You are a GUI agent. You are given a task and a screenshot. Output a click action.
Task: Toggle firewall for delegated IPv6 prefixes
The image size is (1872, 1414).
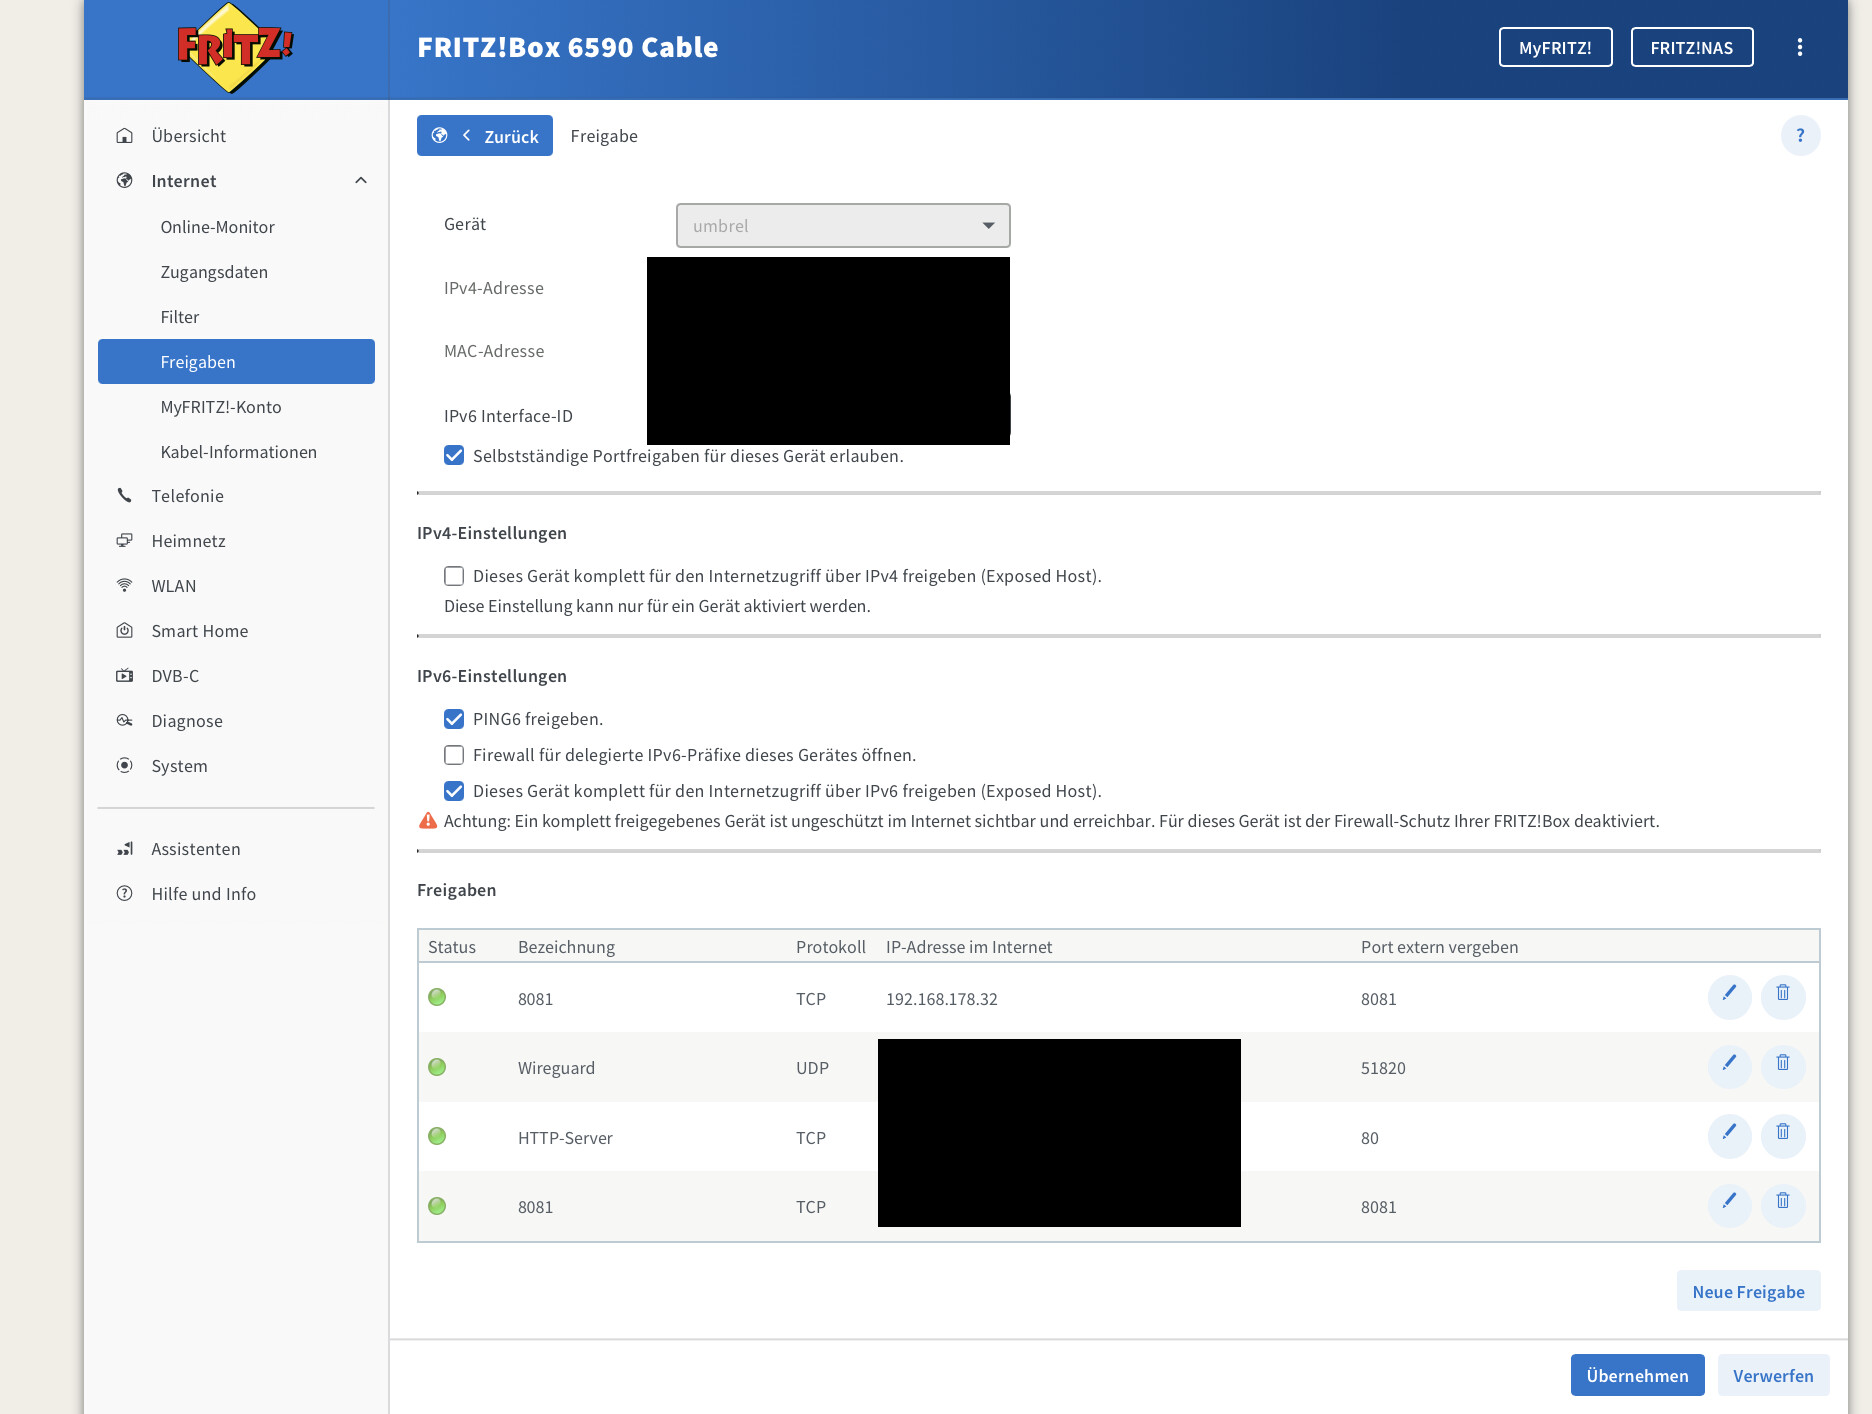click(454, 755)
